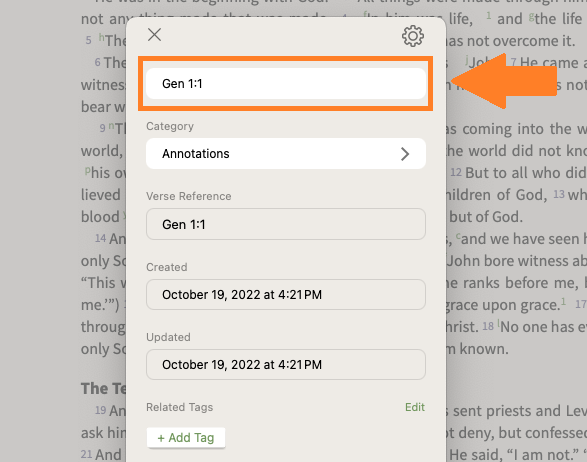Tap verse number 5 near the top left
Screen dimensions: 587x462
(88, 40)
